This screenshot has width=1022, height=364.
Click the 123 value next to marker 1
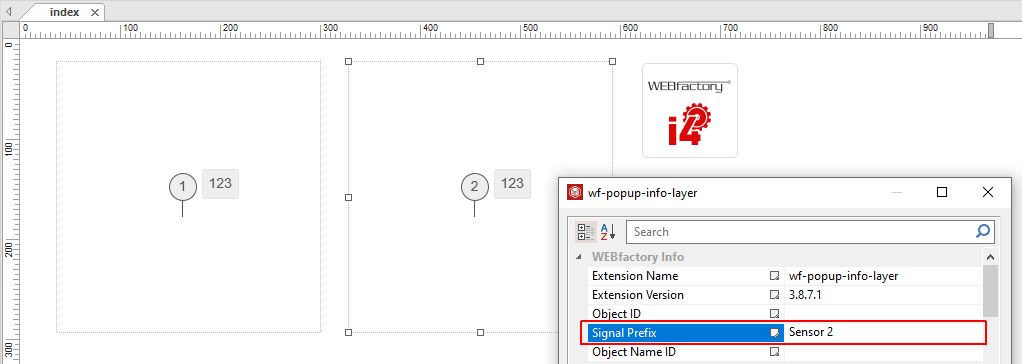point(220,183)
